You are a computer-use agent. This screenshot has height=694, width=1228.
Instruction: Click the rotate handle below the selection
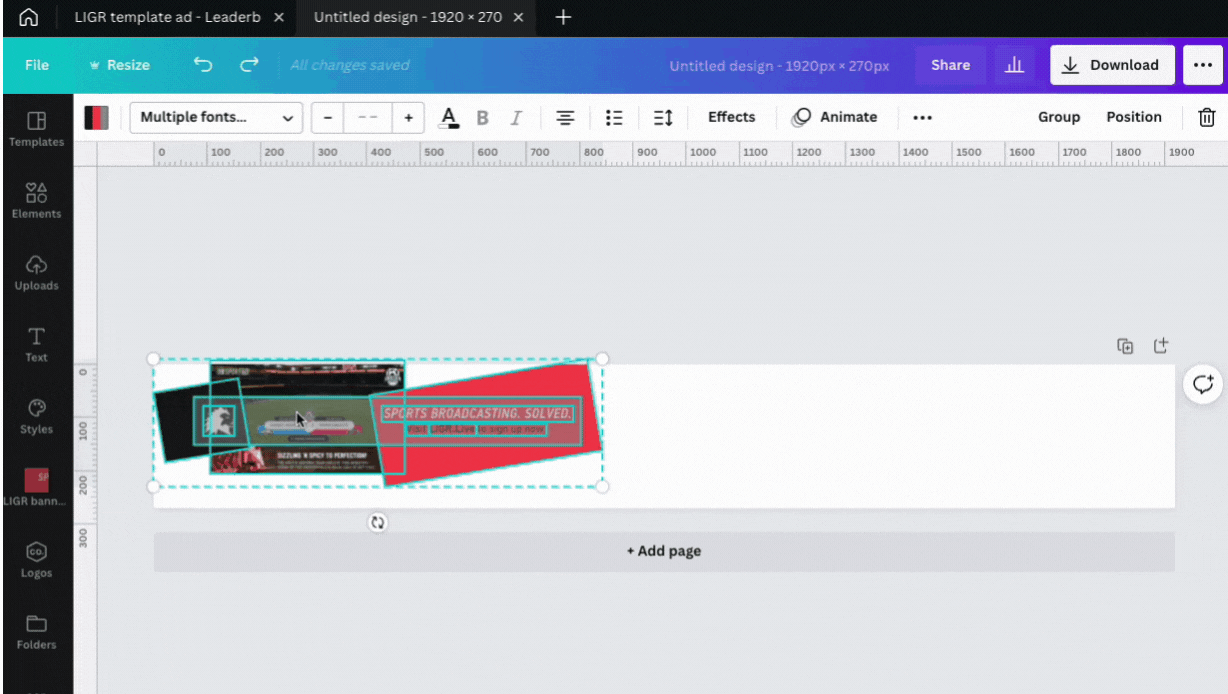[x=377, y=523]
